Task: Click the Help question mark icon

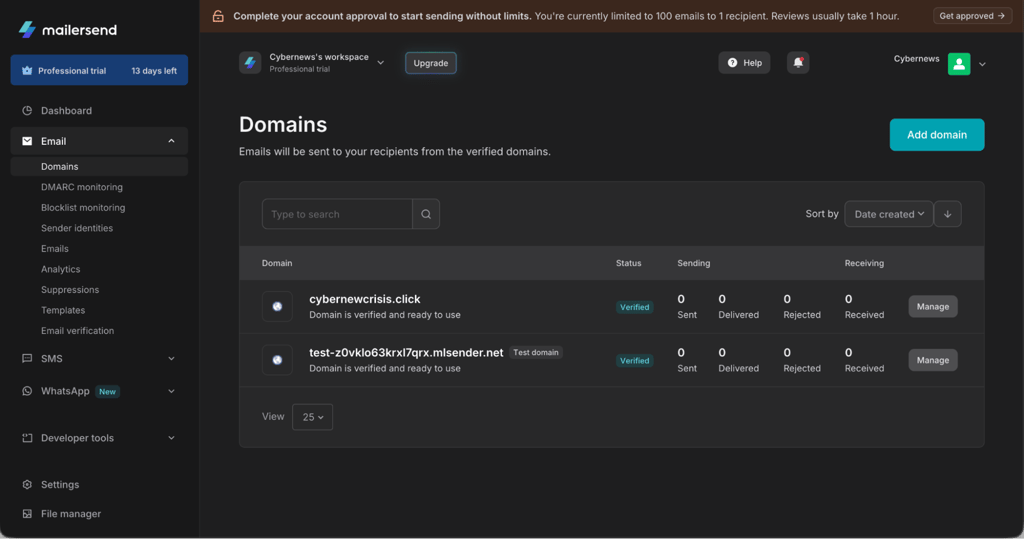Action: point(732,63)
